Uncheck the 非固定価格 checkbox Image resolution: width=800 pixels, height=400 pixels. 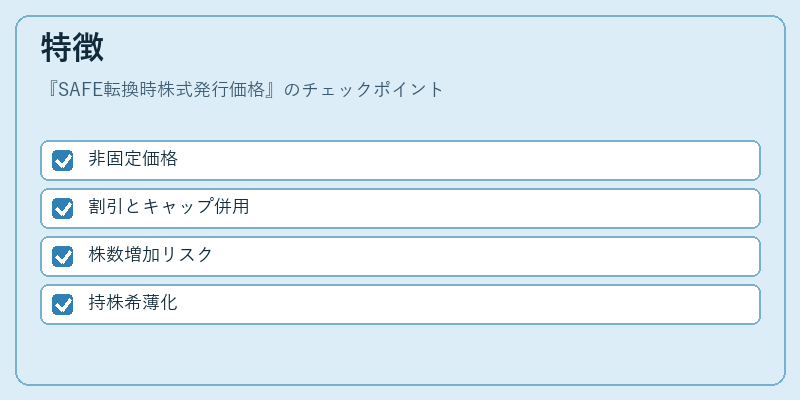coord(62,160)
